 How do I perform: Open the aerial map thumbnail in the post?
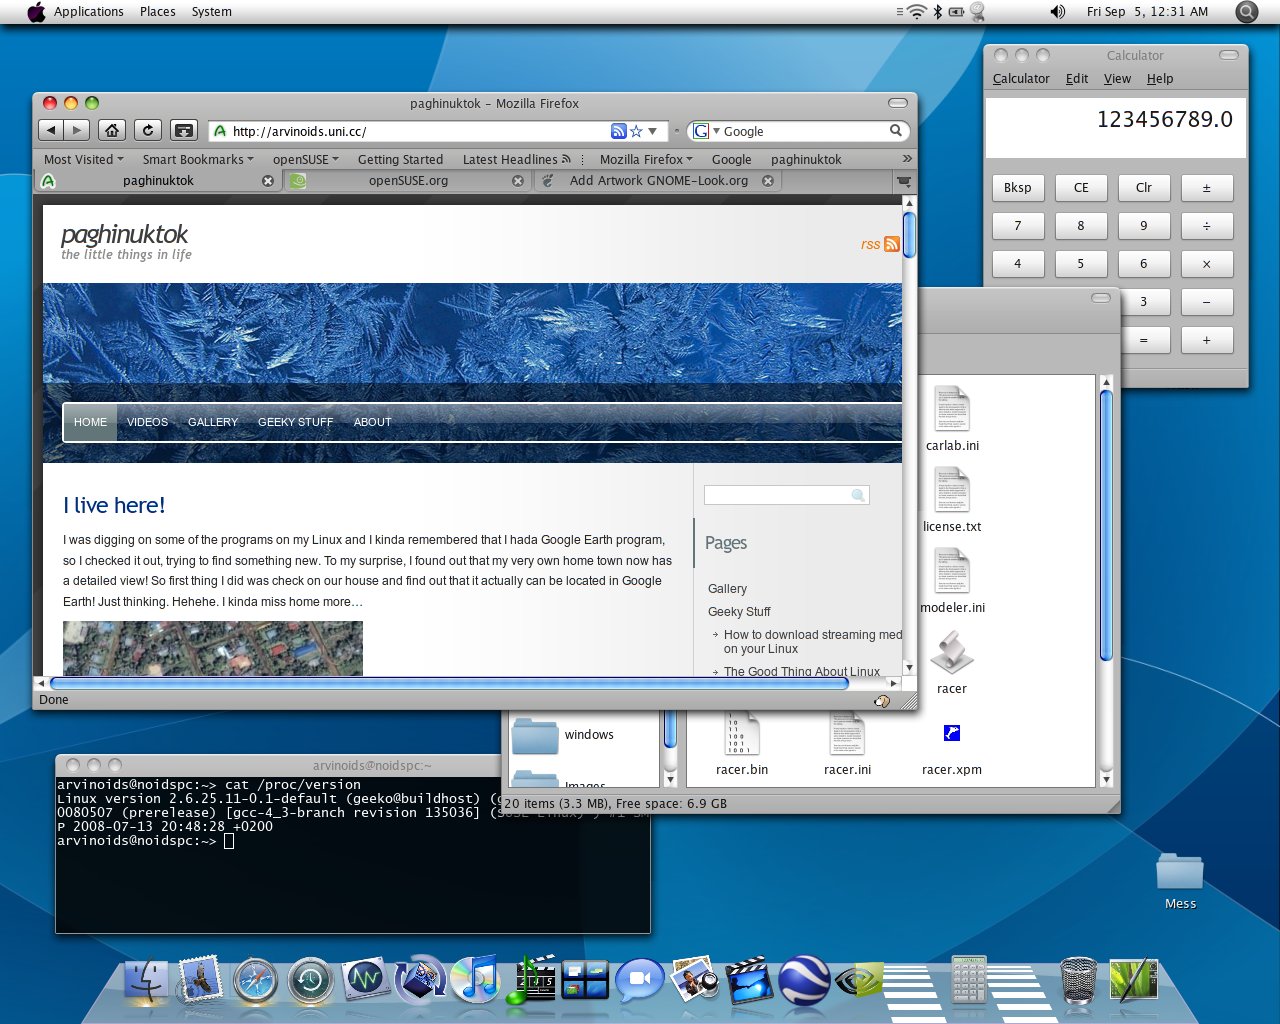213,648
